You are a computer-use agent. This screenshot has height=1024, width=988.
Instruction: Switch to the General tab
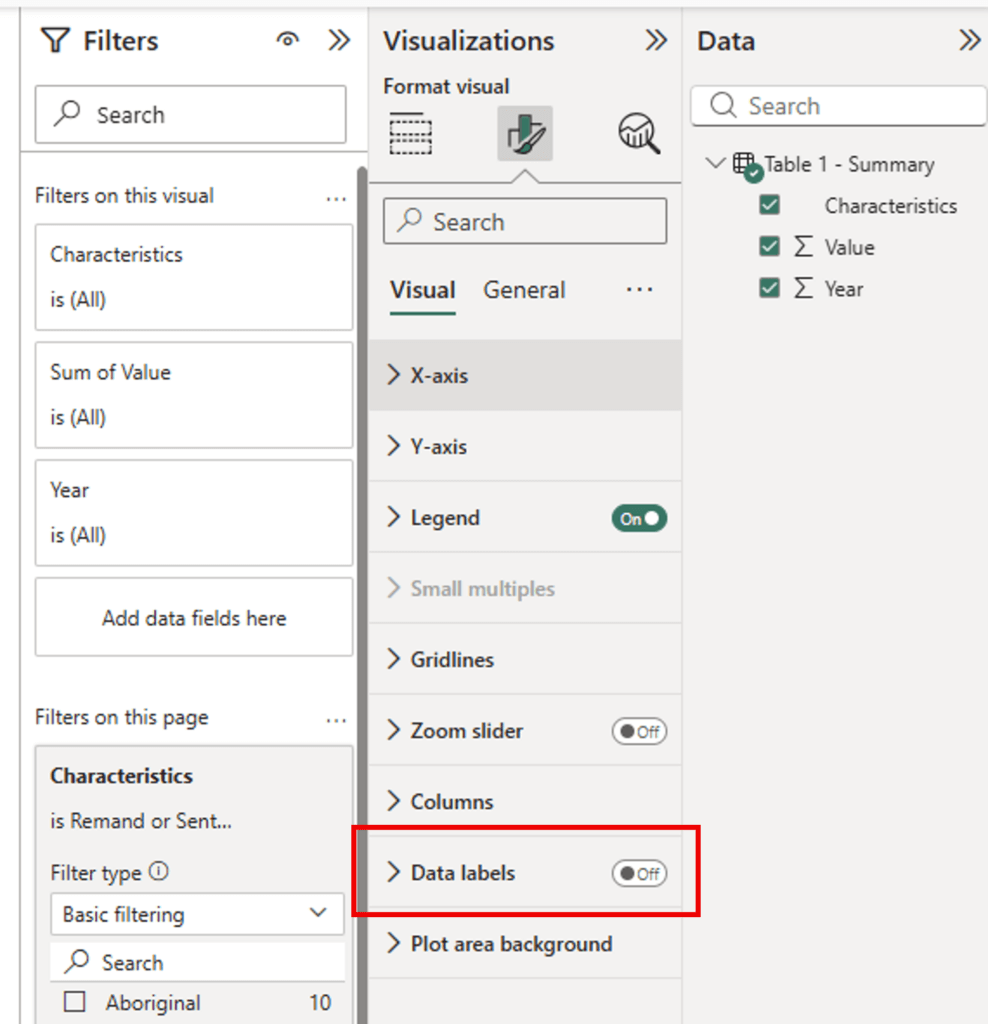click(x=524, y=290)
